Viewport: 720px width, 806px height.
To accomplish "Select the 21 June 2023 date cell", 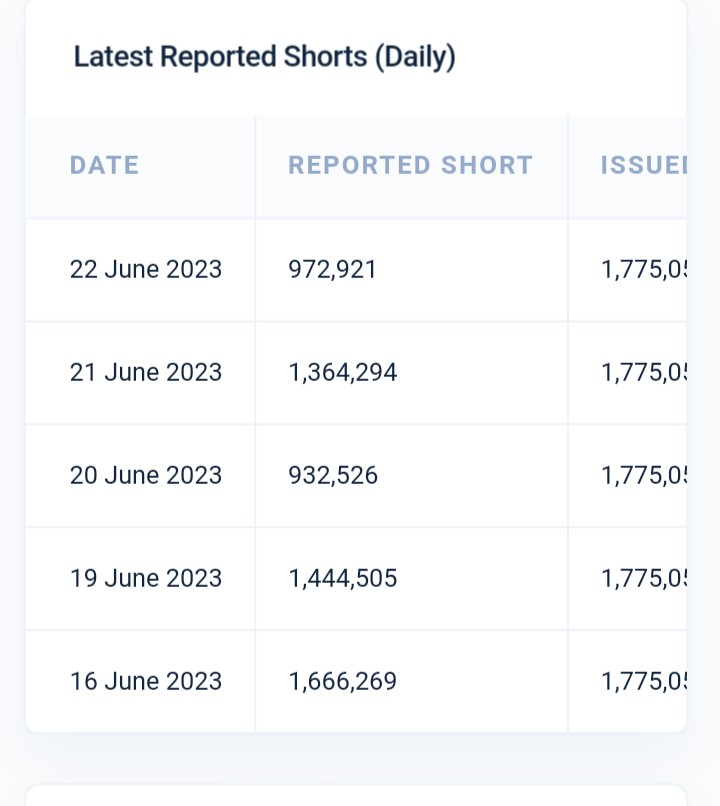I will tap(146, 373).
